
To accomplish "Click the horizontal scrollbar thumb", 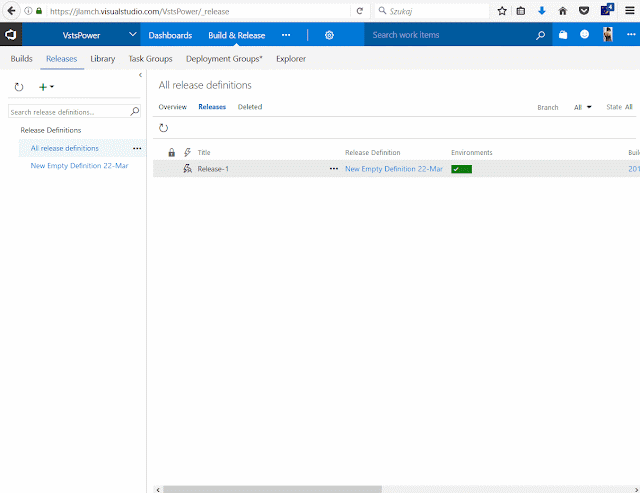I will click(x=272, y=489).
